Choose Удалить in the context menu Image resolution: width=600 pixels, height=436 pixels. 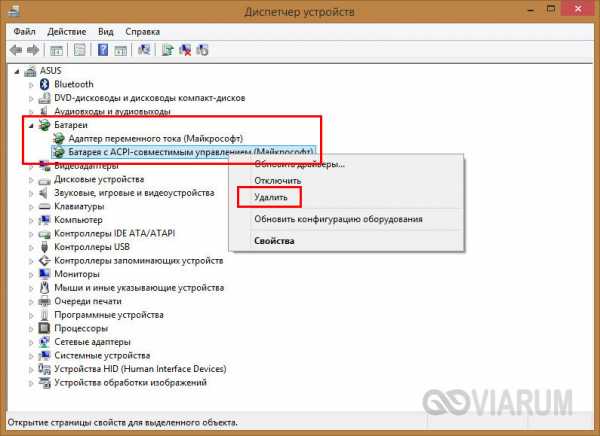coord(270,197)
